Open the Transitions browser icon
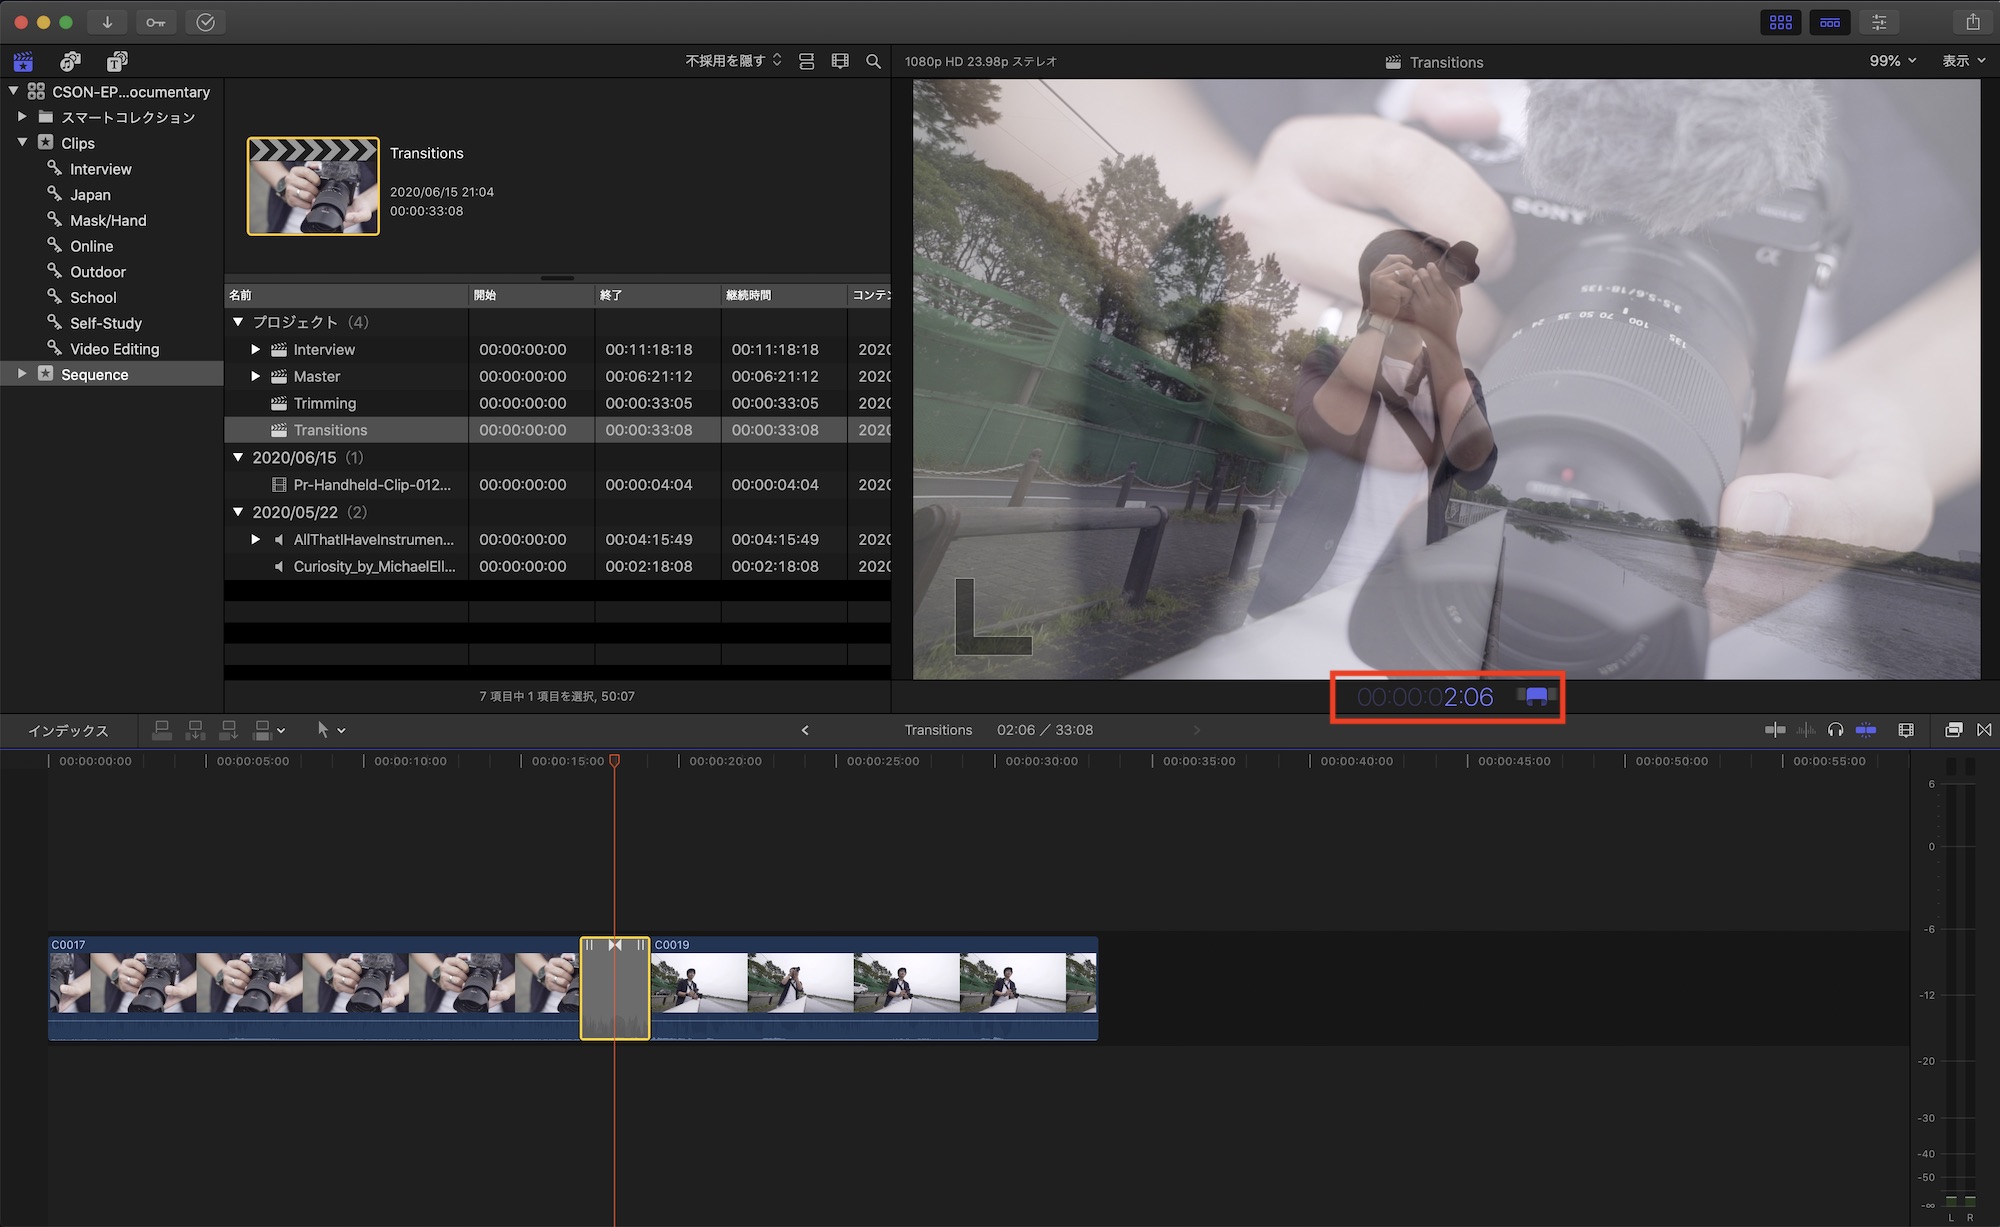 click(x=1984, y=730)
